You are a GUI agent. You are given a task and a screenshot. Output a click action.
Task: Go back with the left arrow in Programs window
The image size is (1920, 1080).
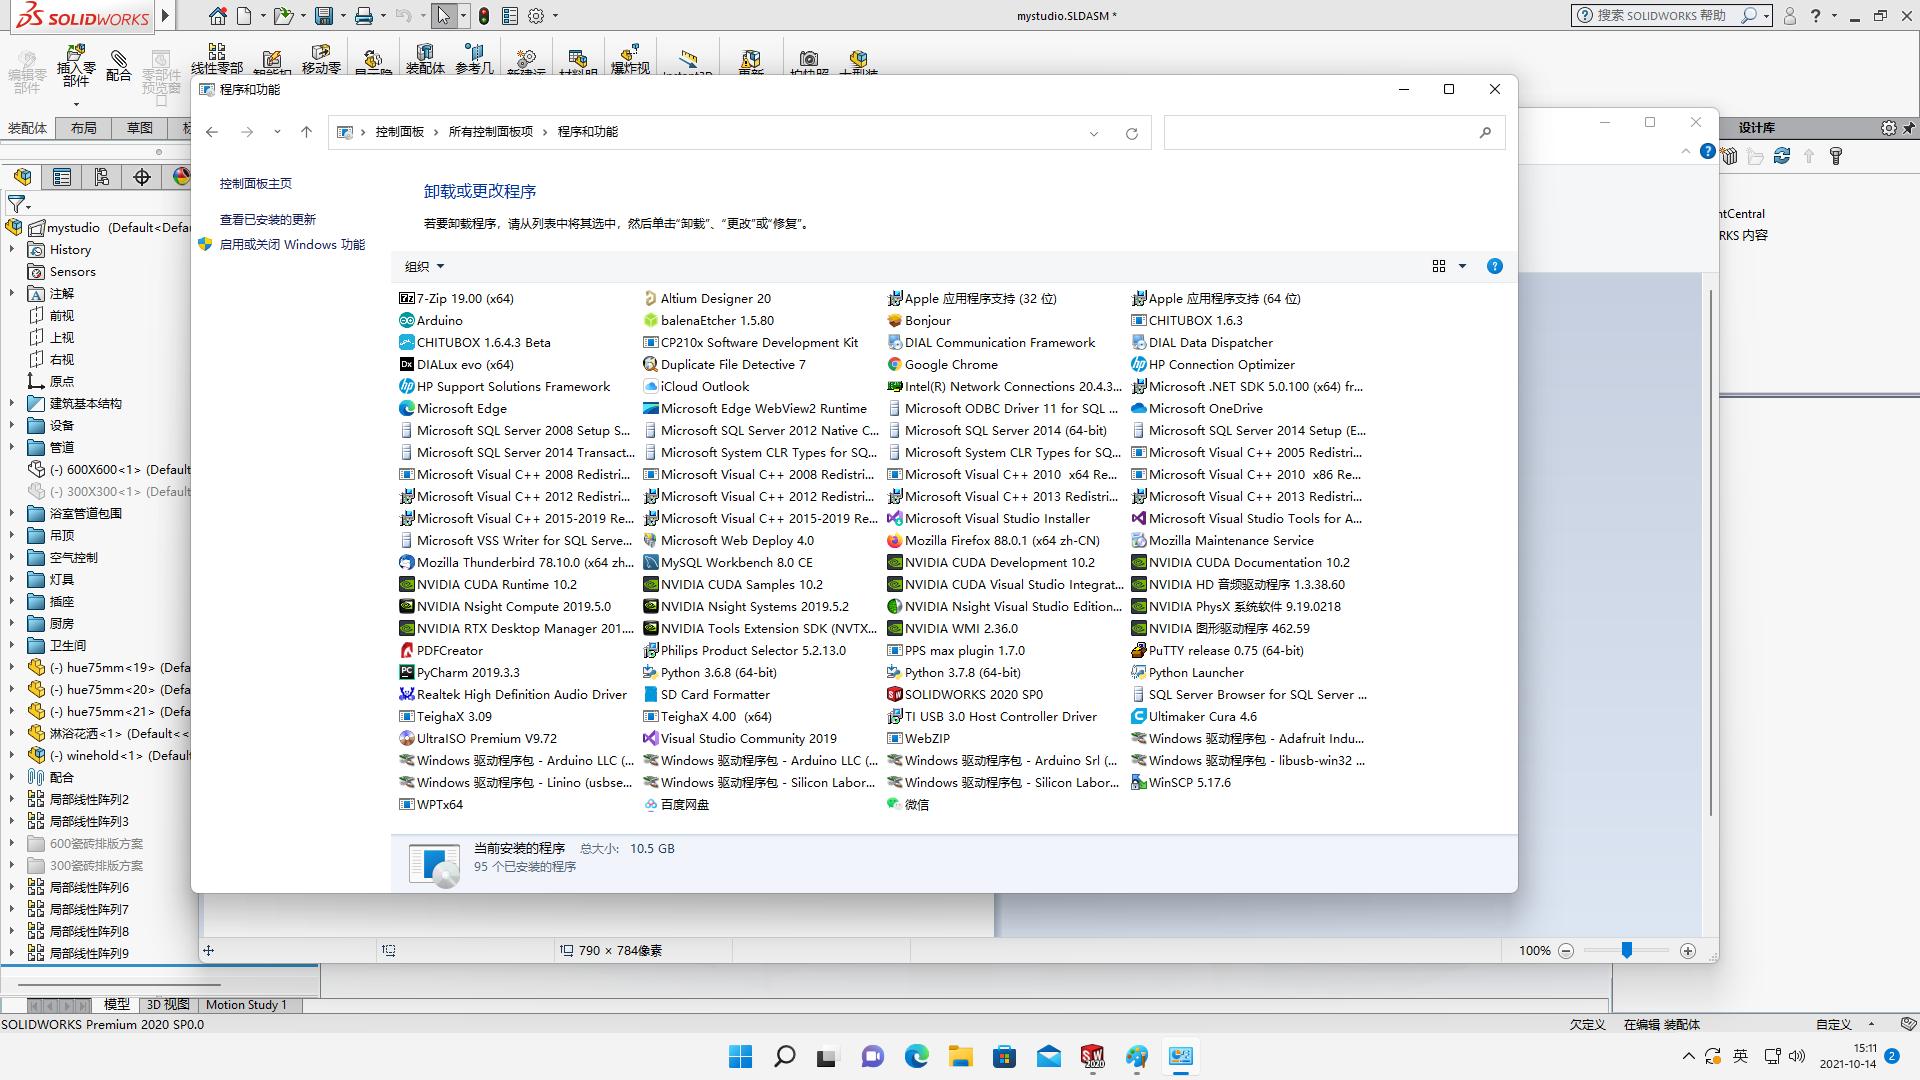coord(212,132)
